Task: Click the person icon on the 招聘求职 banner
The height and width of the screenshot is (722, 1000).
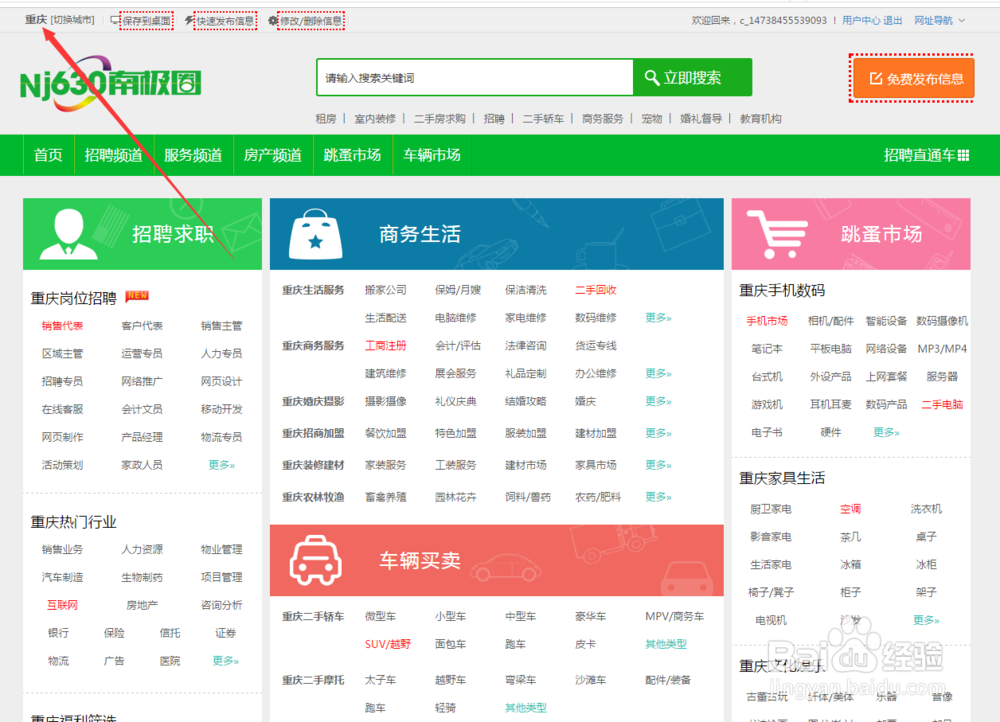Action: coord(67,231)
